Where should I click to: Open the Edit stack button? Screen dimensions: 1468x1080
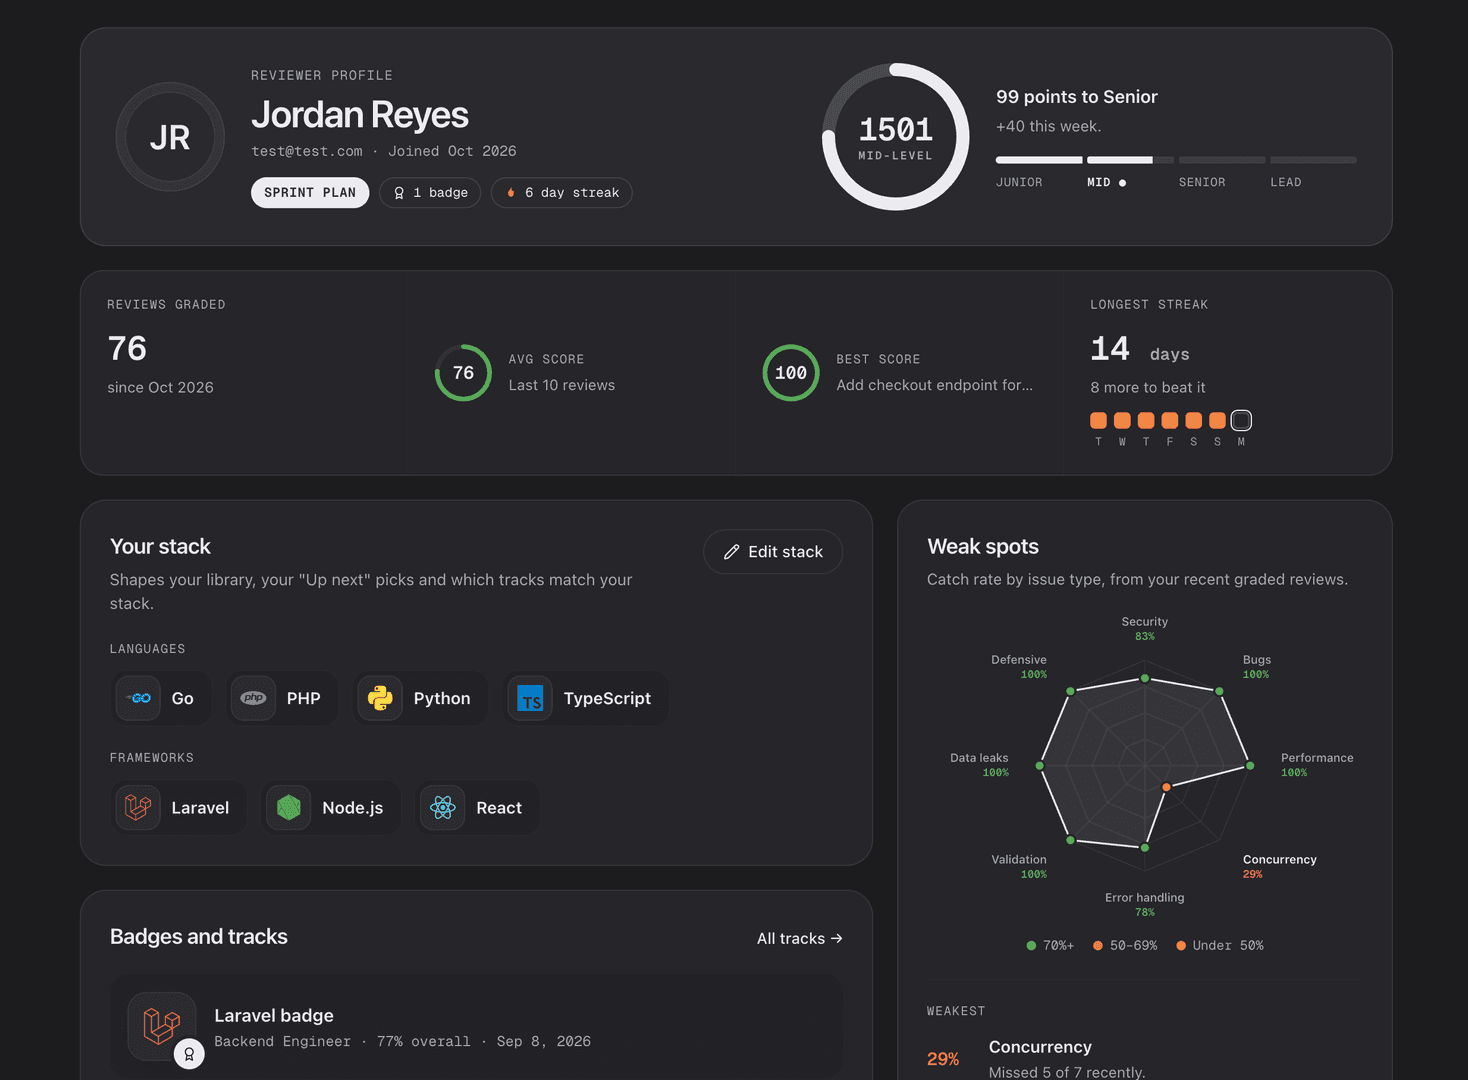pyautogui.click(x=773, y=552)
